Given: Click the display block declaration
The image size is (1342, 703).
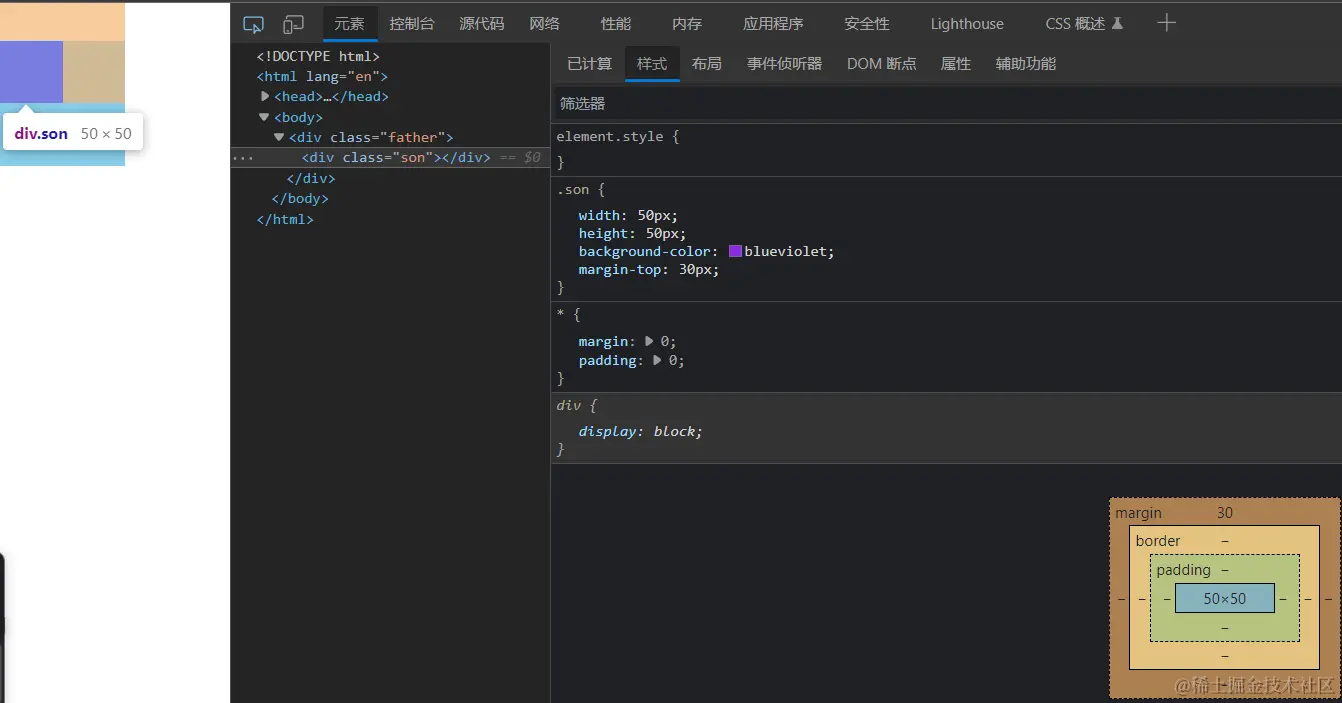Looking at the screenshot, I should (640, 431).
